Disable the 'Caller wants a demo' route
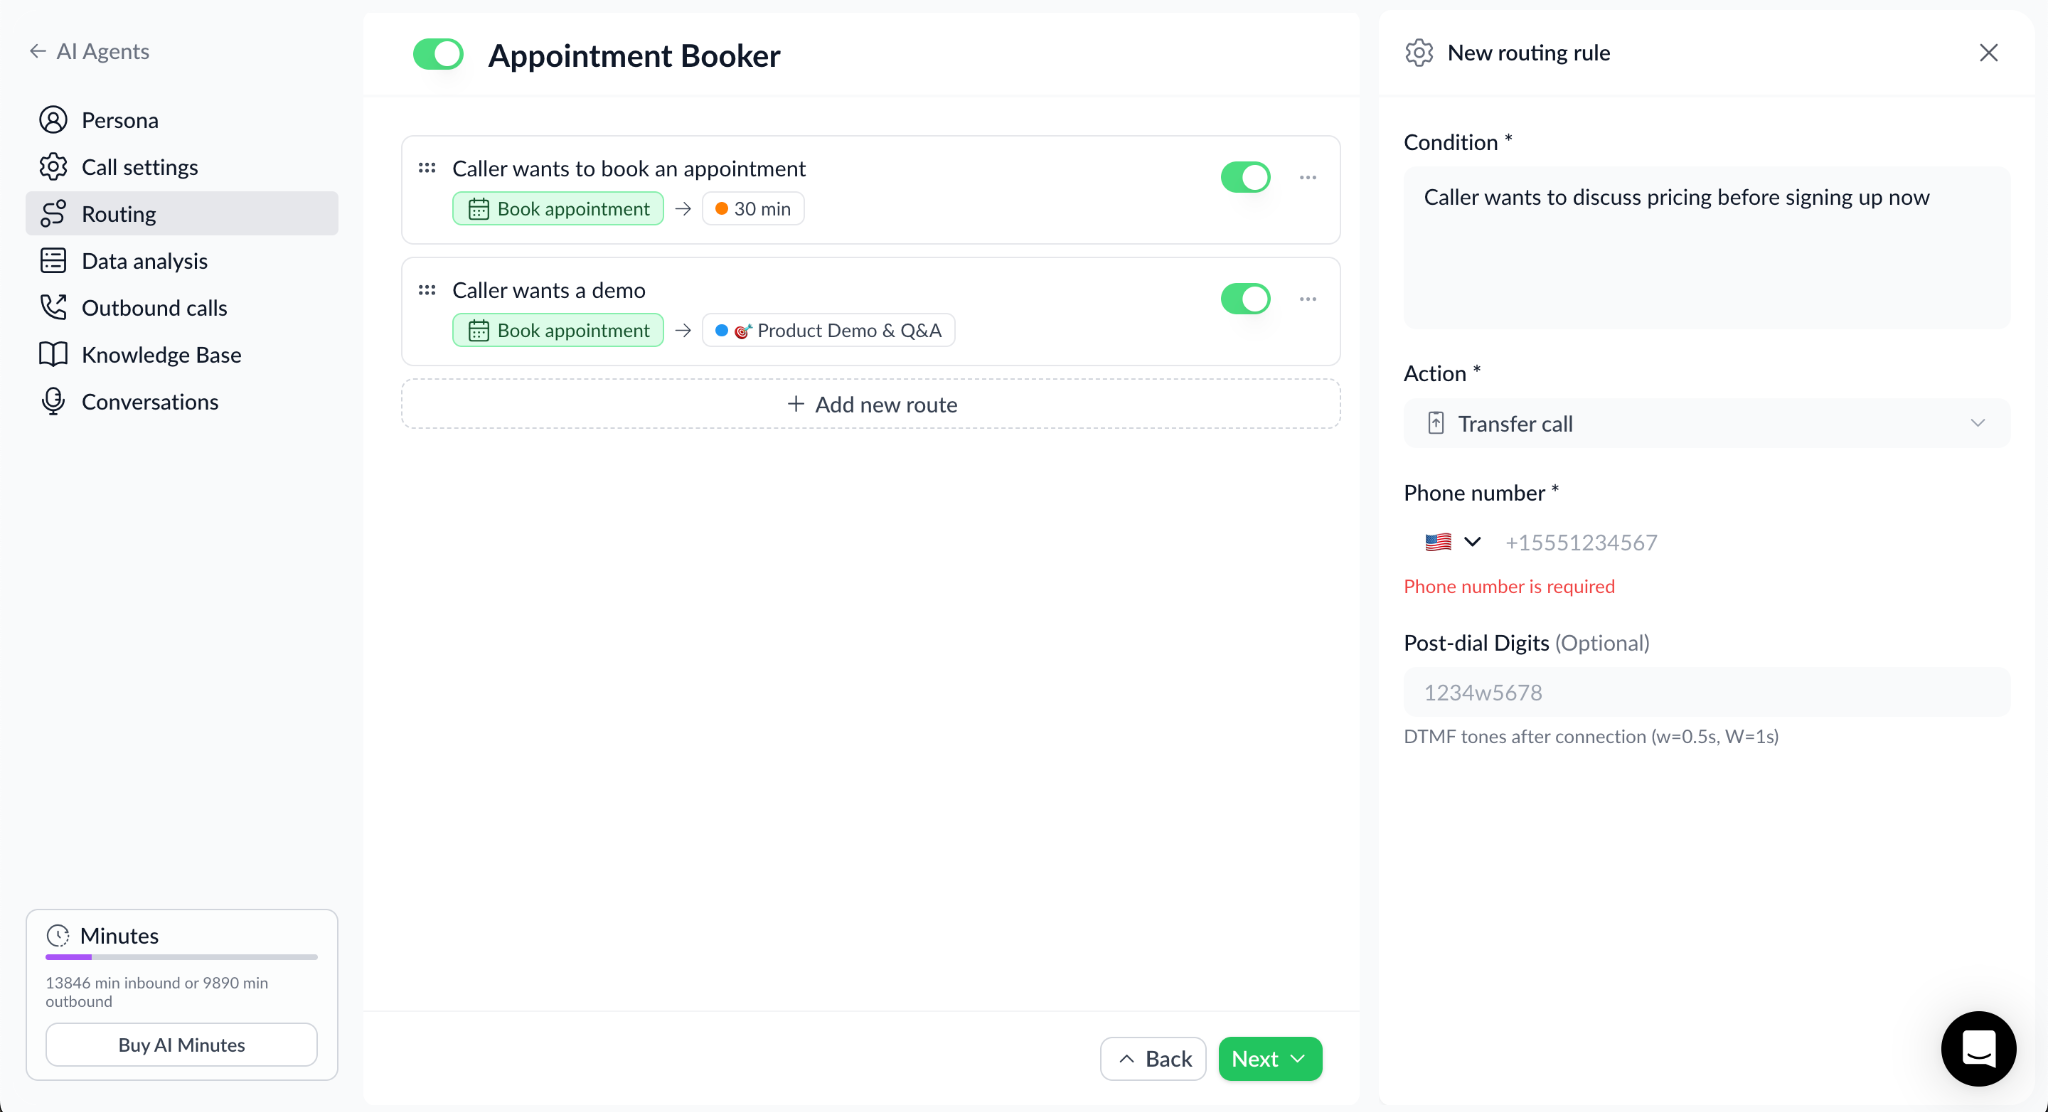Image resolution: width=2048 pixels, height=1112 pixels. (1245, 298)
